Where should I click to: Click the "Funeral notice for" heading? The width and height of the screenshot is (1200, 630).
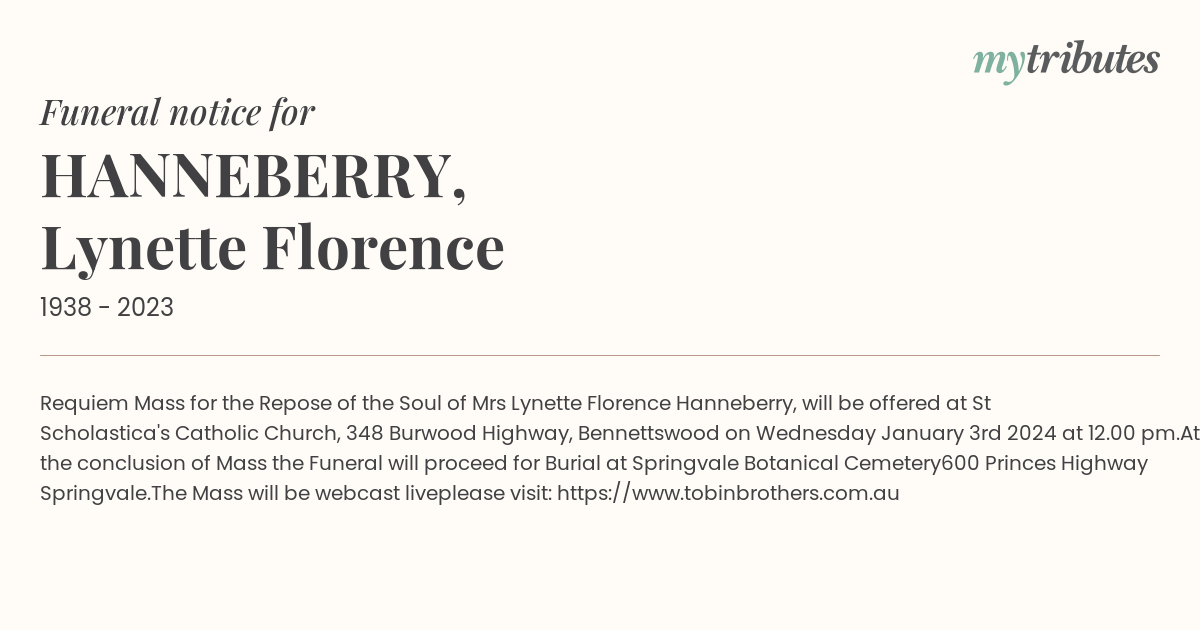click(x=177, y=112)
